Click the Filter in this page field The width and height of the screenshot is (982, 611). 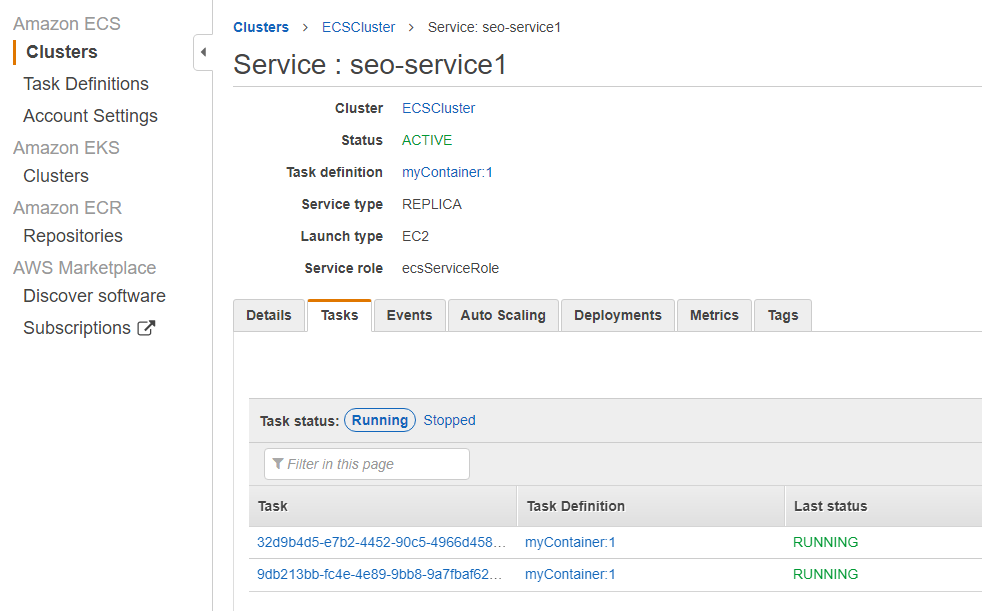point(367,464)
